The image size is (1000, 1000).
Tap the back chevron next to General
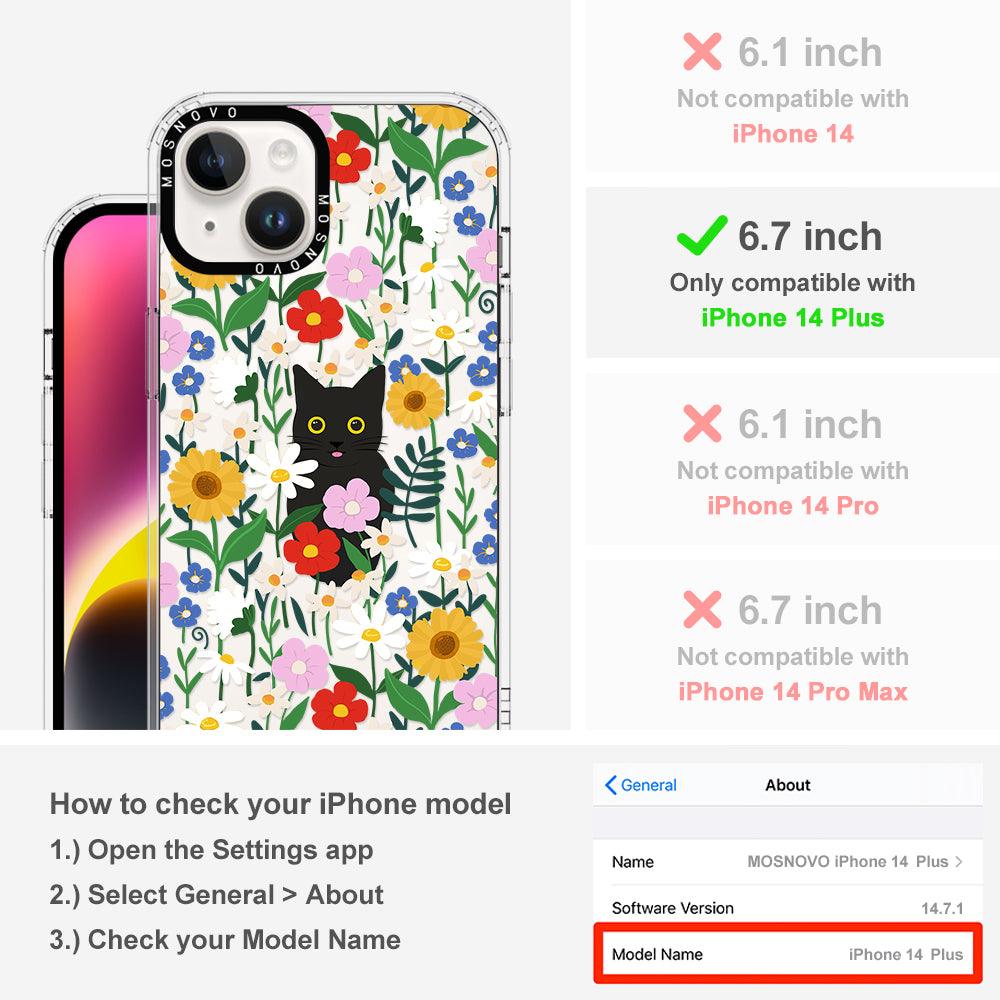[610, 785]
